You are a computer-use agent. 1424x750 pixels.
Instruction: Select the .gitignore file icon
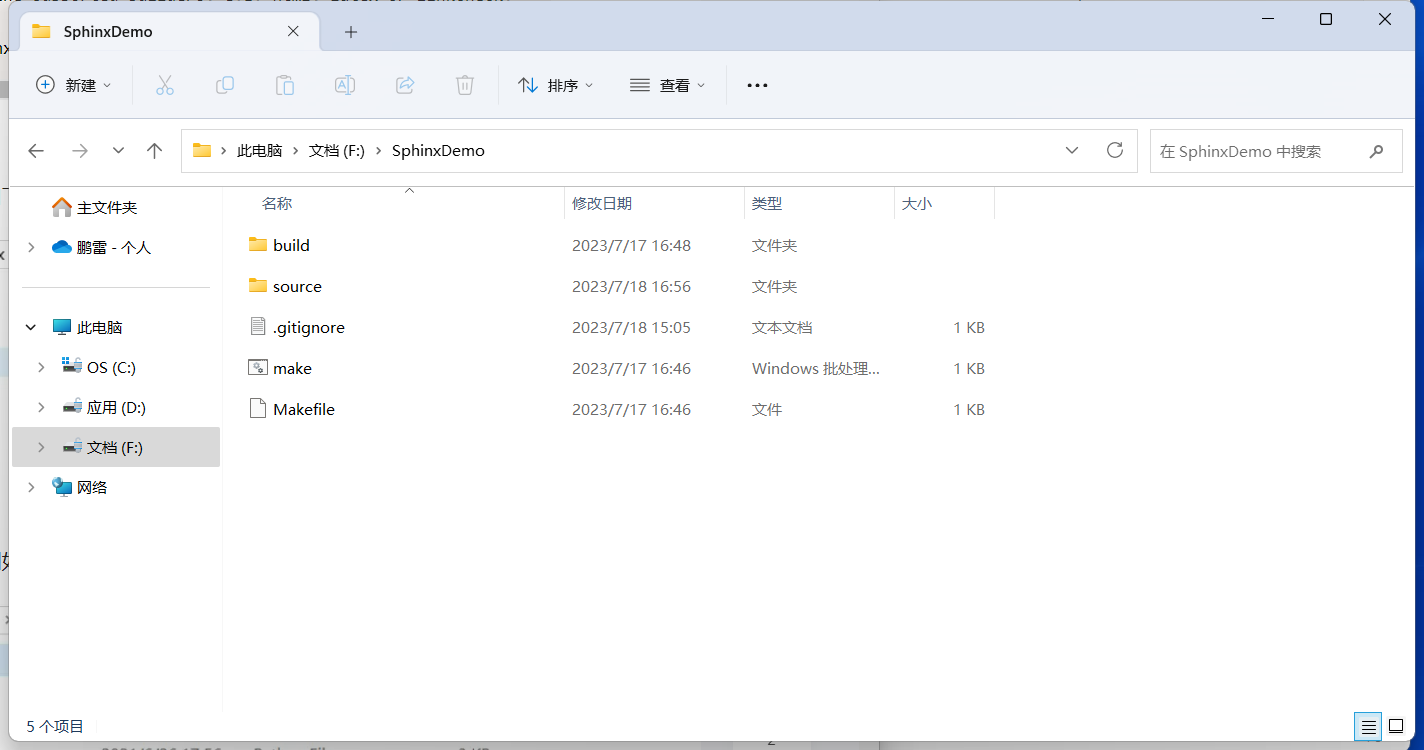[259, 326]
